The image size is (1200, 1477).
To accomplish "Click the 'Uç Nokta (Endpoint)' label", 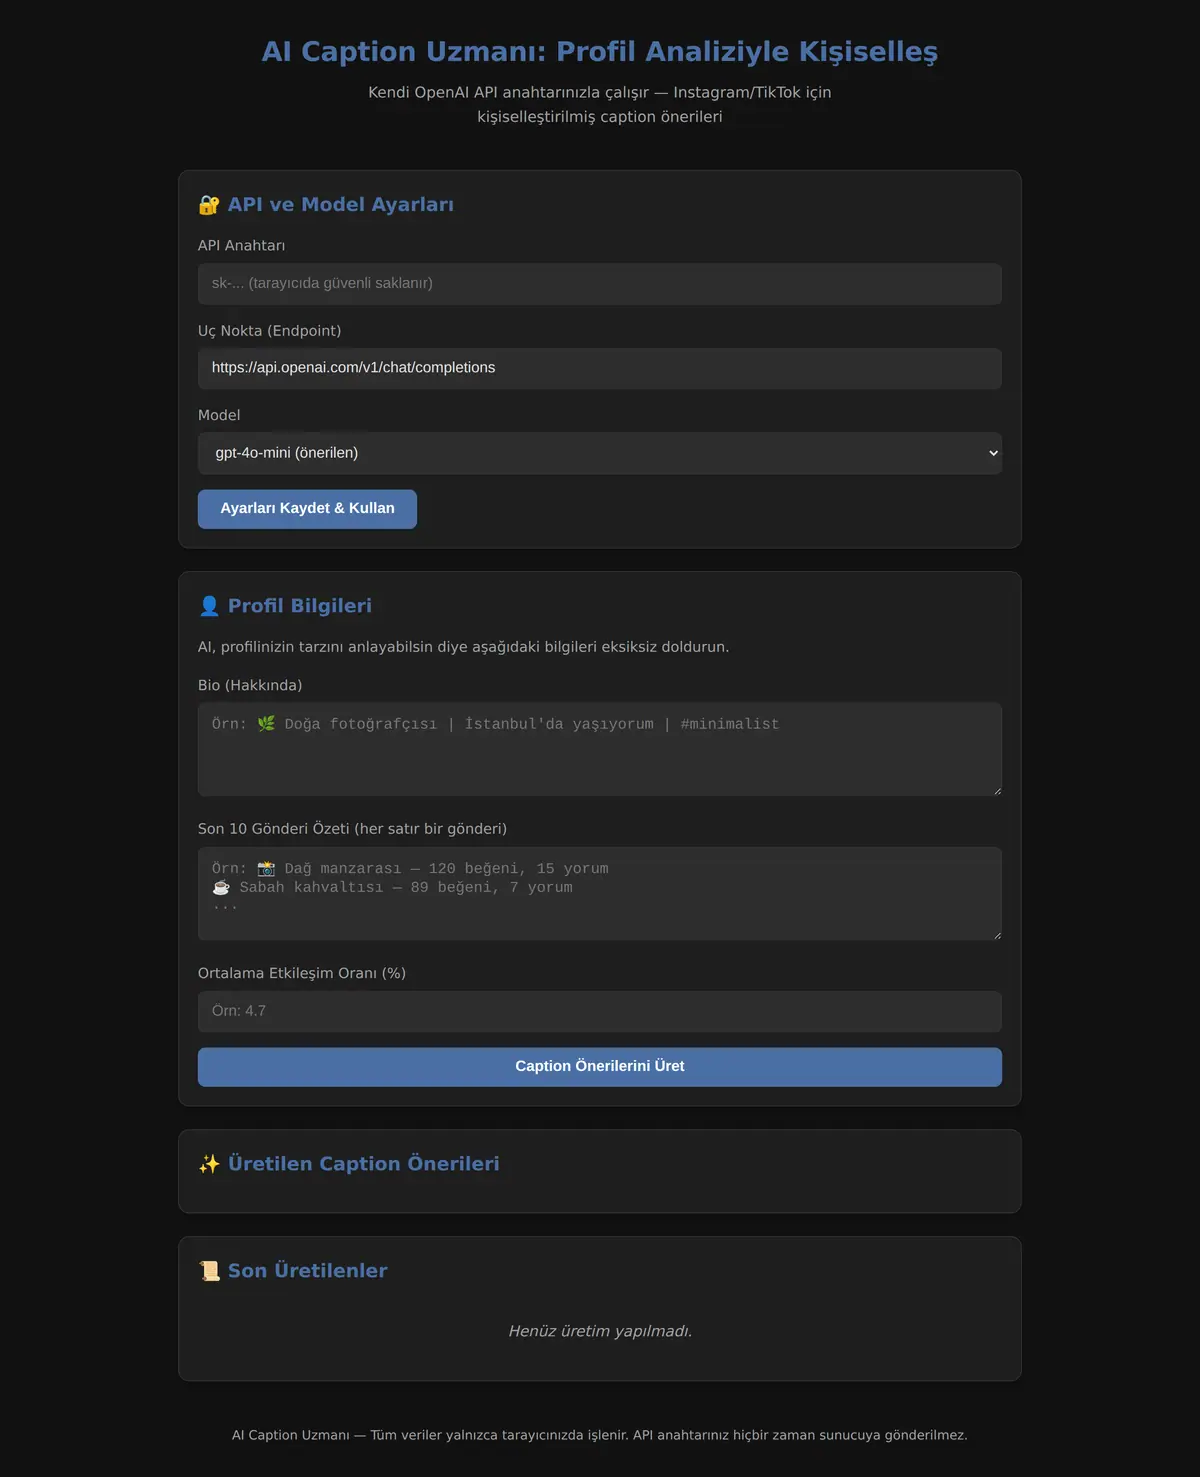I will tap(270, 331).
